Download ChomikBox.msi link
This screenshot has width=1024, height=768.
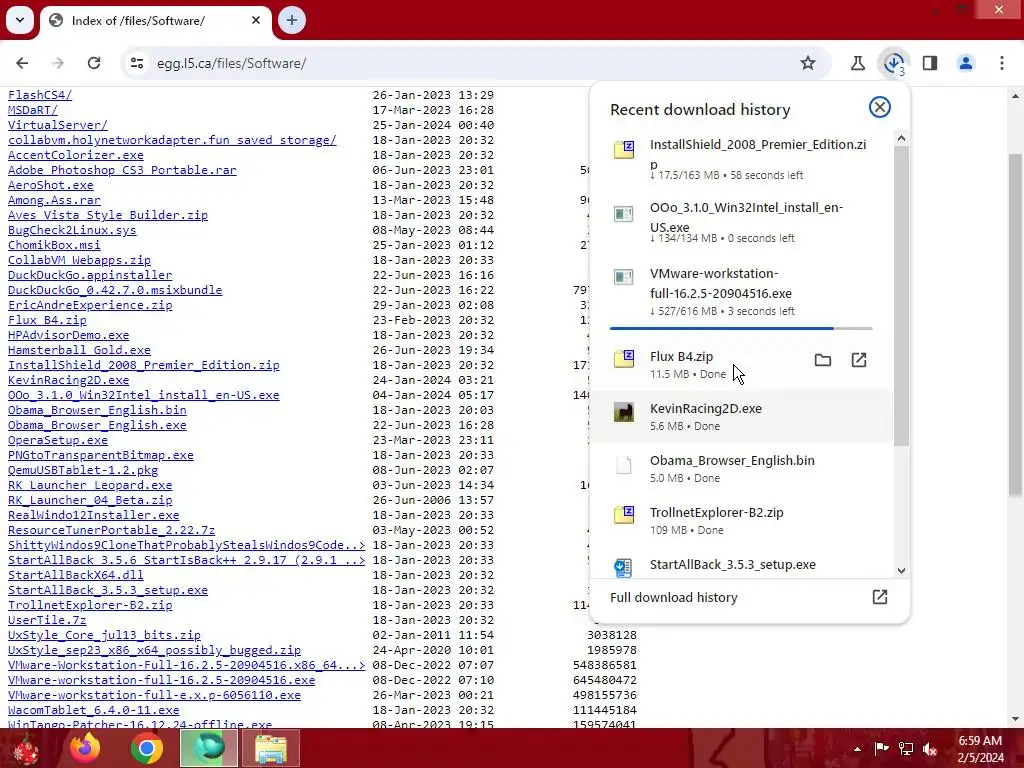pyautogui.click(x=54, y=245)
